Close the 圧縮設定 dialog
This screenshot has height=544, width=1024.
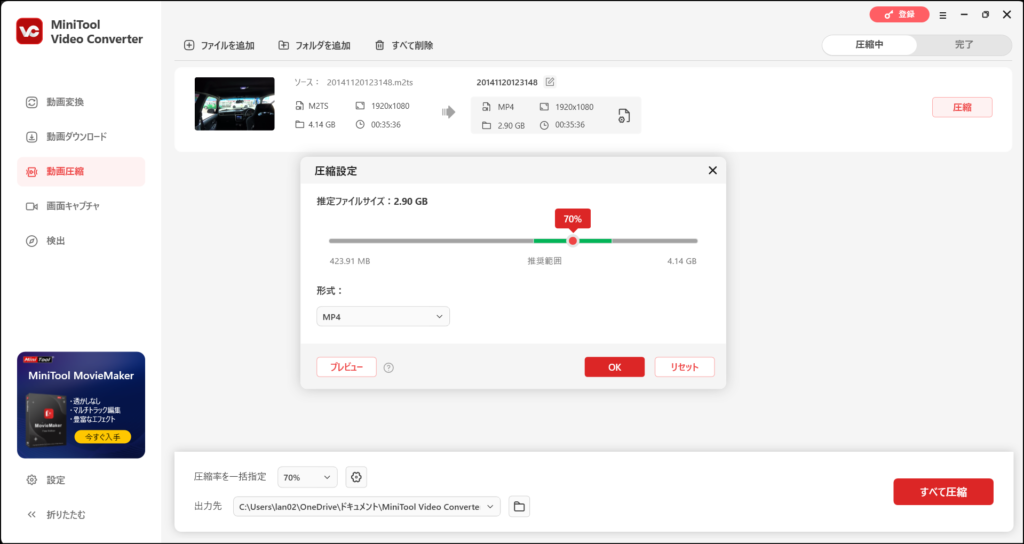pos(712,170)
